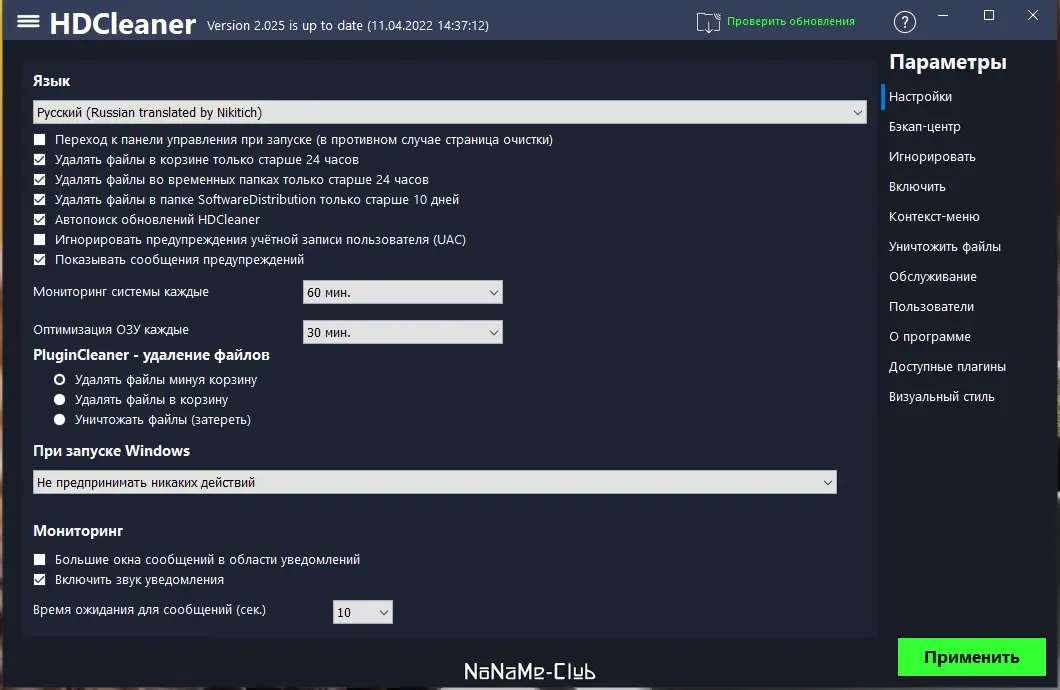Uncheck Удалять файлы в корзине старше 24 часов

point(40,159)
